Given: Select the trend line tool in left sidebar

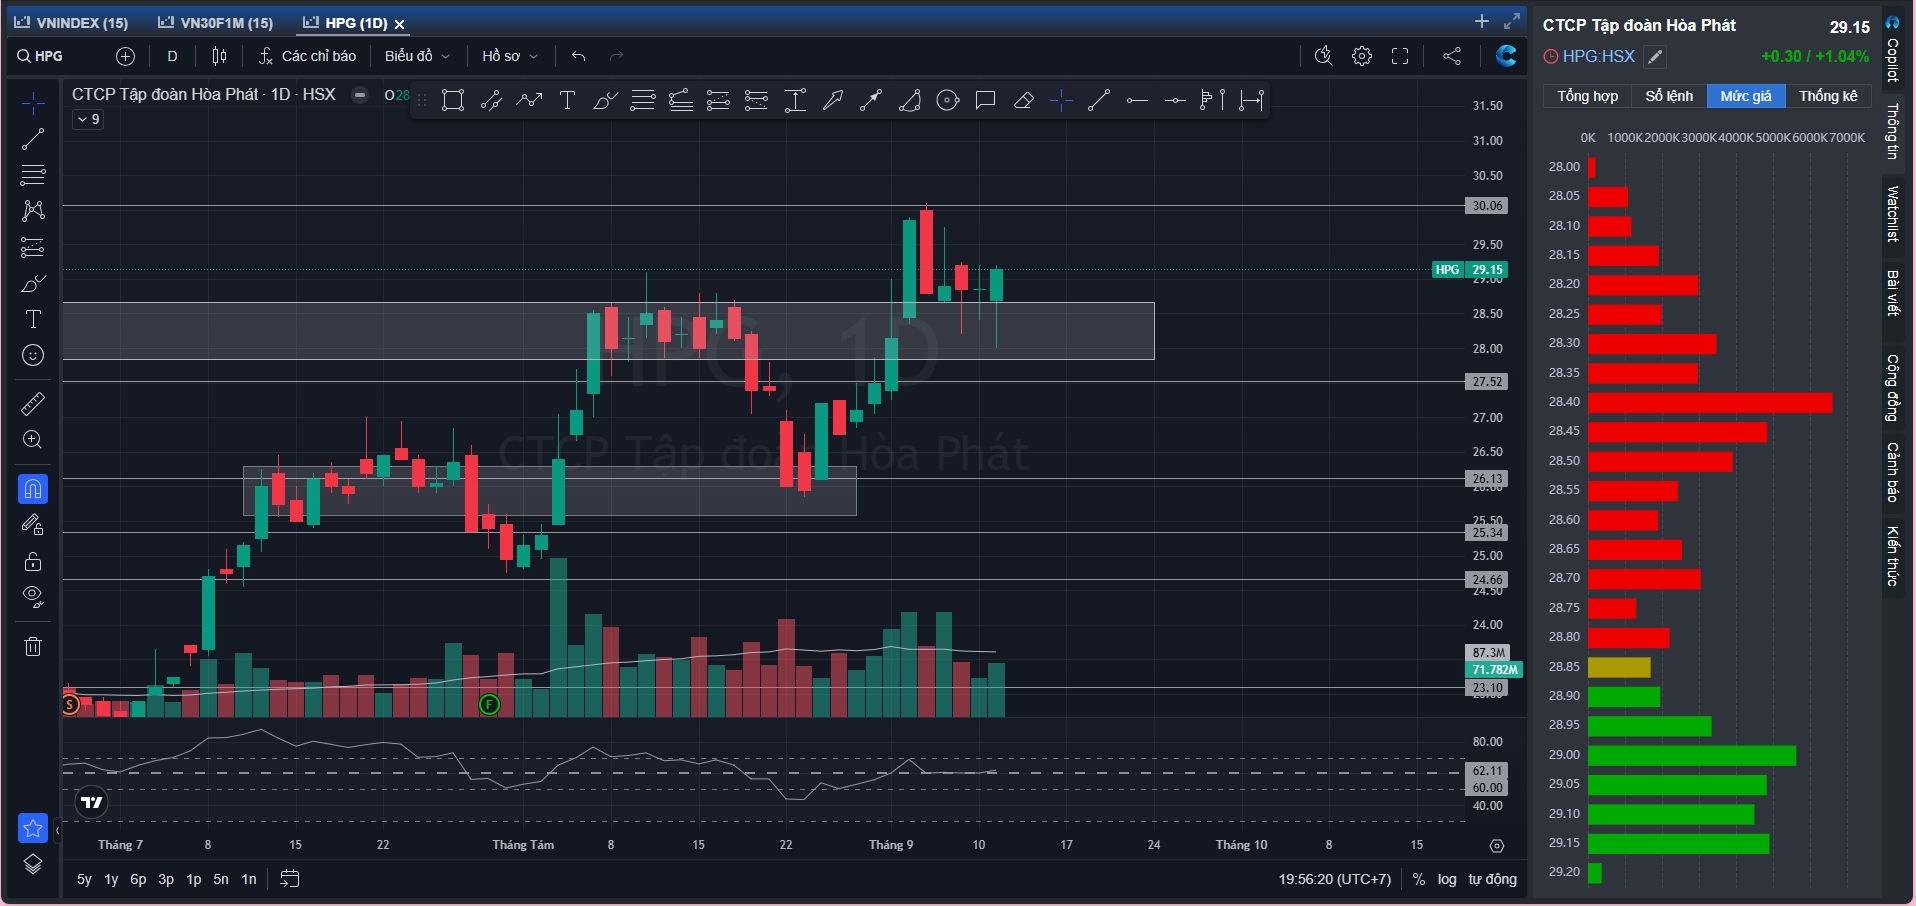Looking at the screenshot, I should (33, 139).
